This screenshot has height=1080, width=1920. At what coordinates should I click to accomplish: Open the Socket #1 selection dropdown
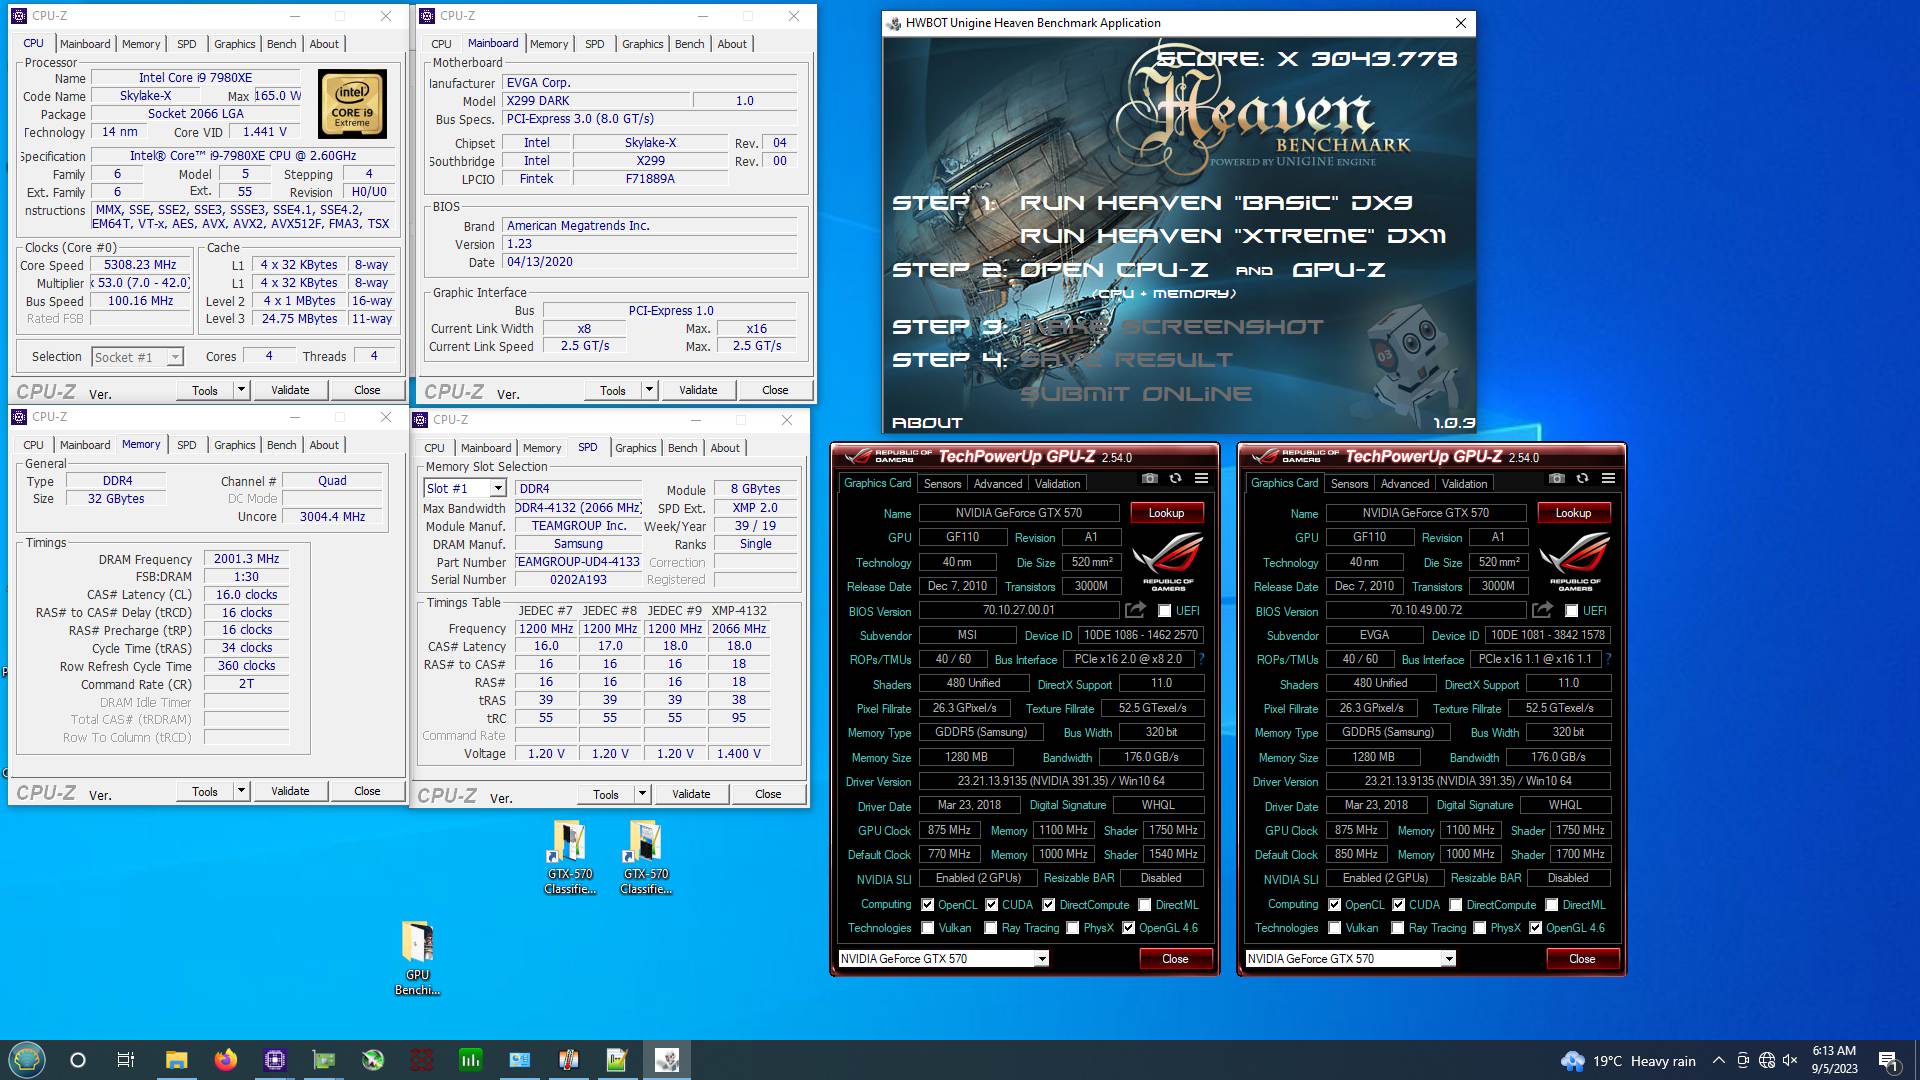[x=175, y=357]
